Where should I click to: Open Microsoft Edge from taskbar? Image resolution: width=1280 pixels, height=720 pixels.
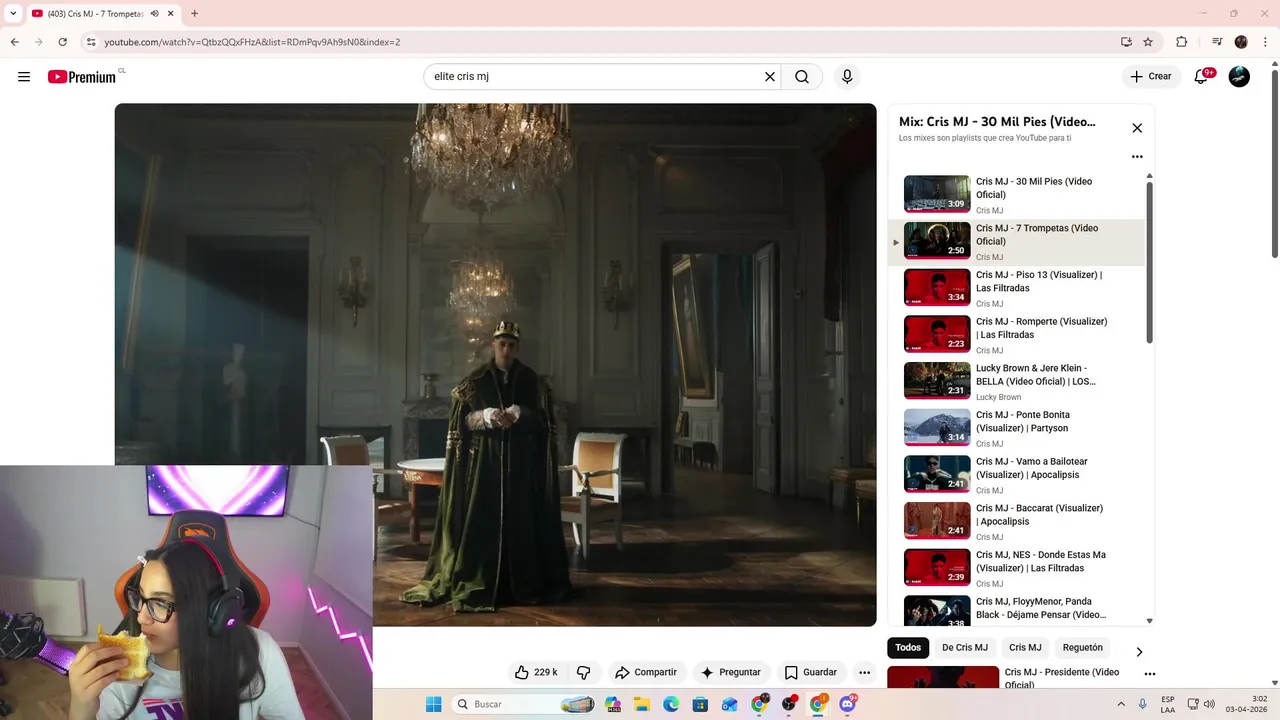(x=671, y=704)
